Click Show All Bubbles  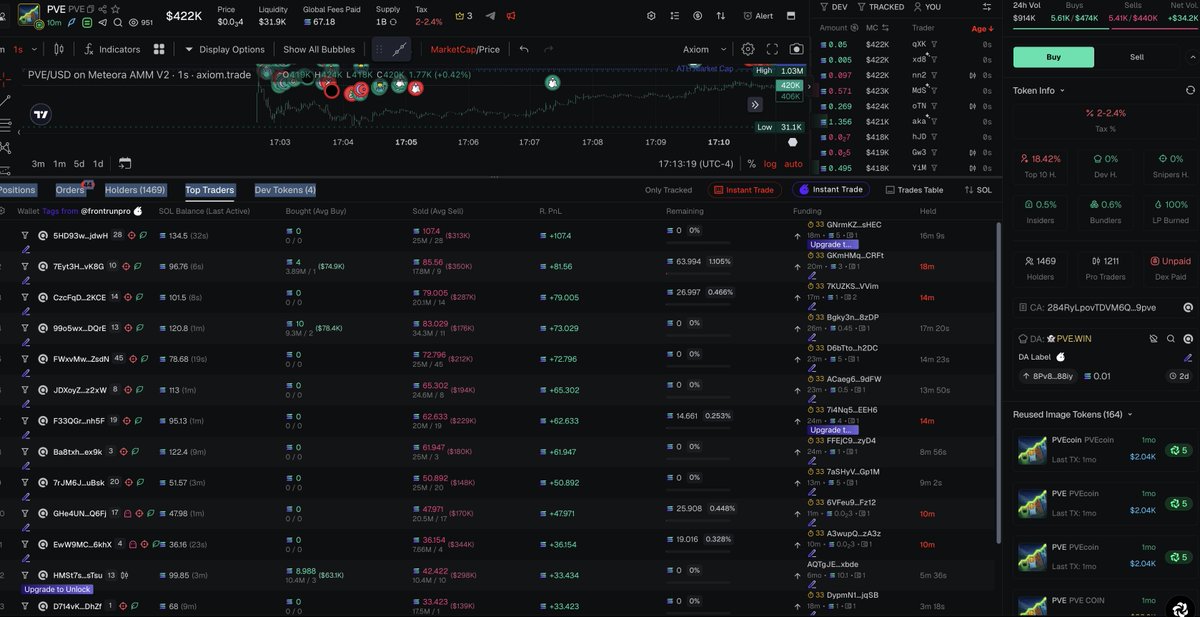(x=319, y=49)
